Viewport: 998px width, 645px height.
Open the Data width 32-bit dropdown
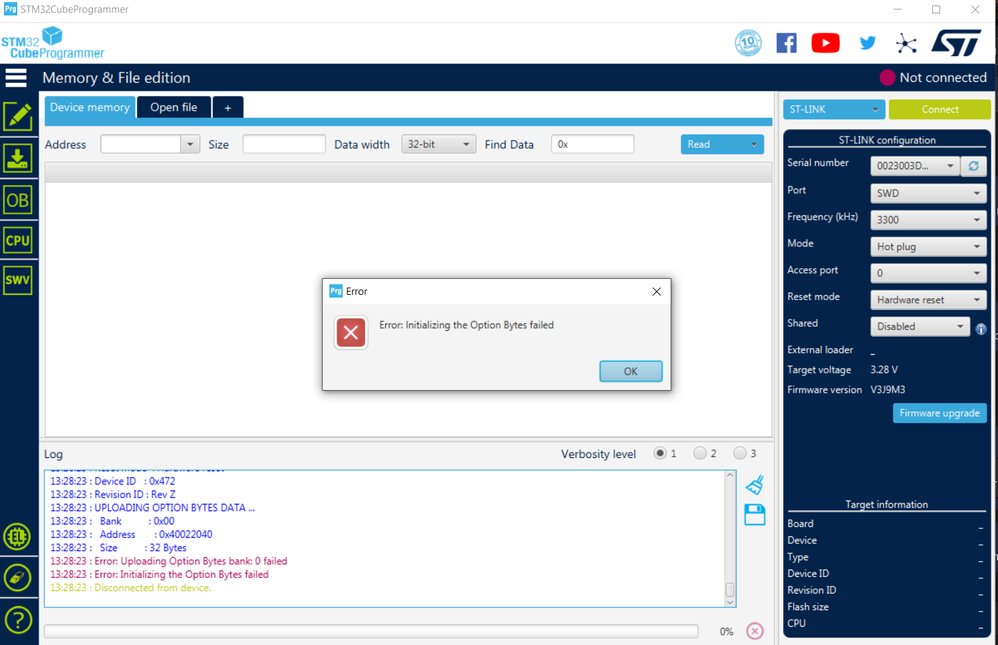tap(439, 145)
